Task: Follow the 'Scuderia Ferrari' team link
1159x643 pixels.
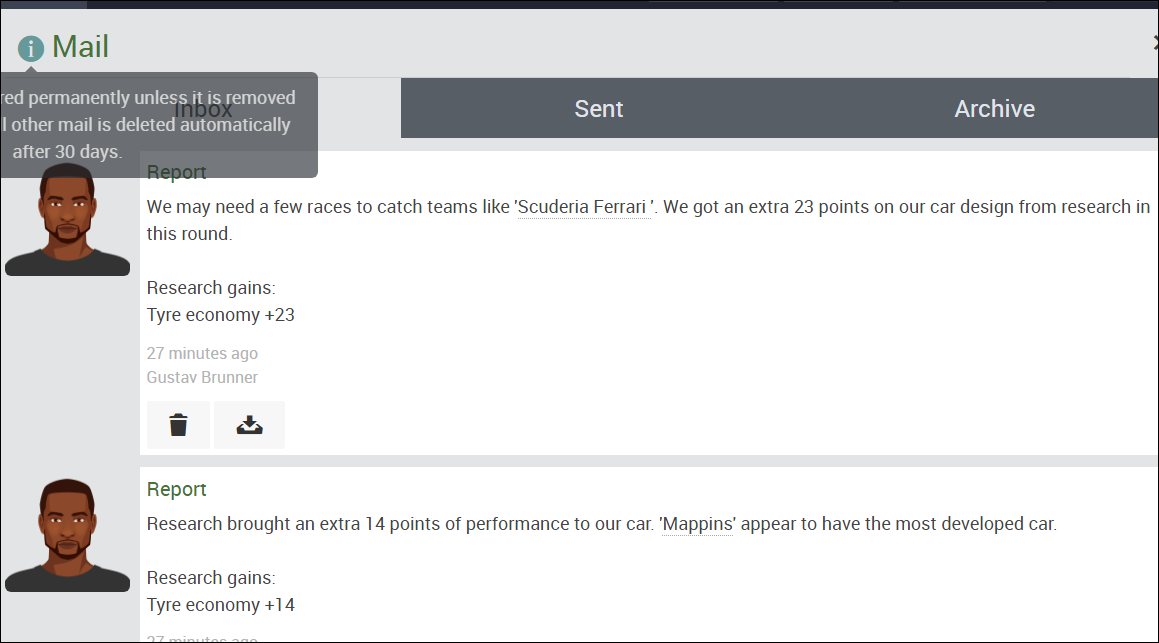Action: tap(584, 207)
